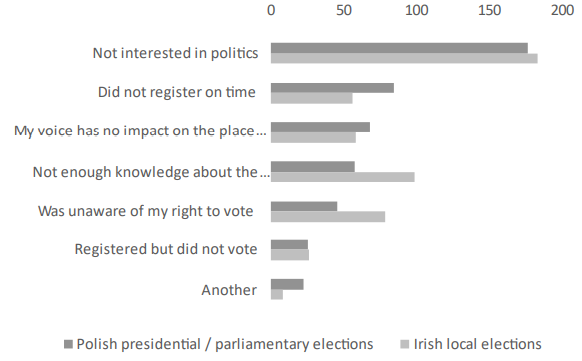This screenshot has height=361, width=582.
Task: Select the 'Registered but did not vote' category label
Action: pyautogui.click(x=166, y=249)
